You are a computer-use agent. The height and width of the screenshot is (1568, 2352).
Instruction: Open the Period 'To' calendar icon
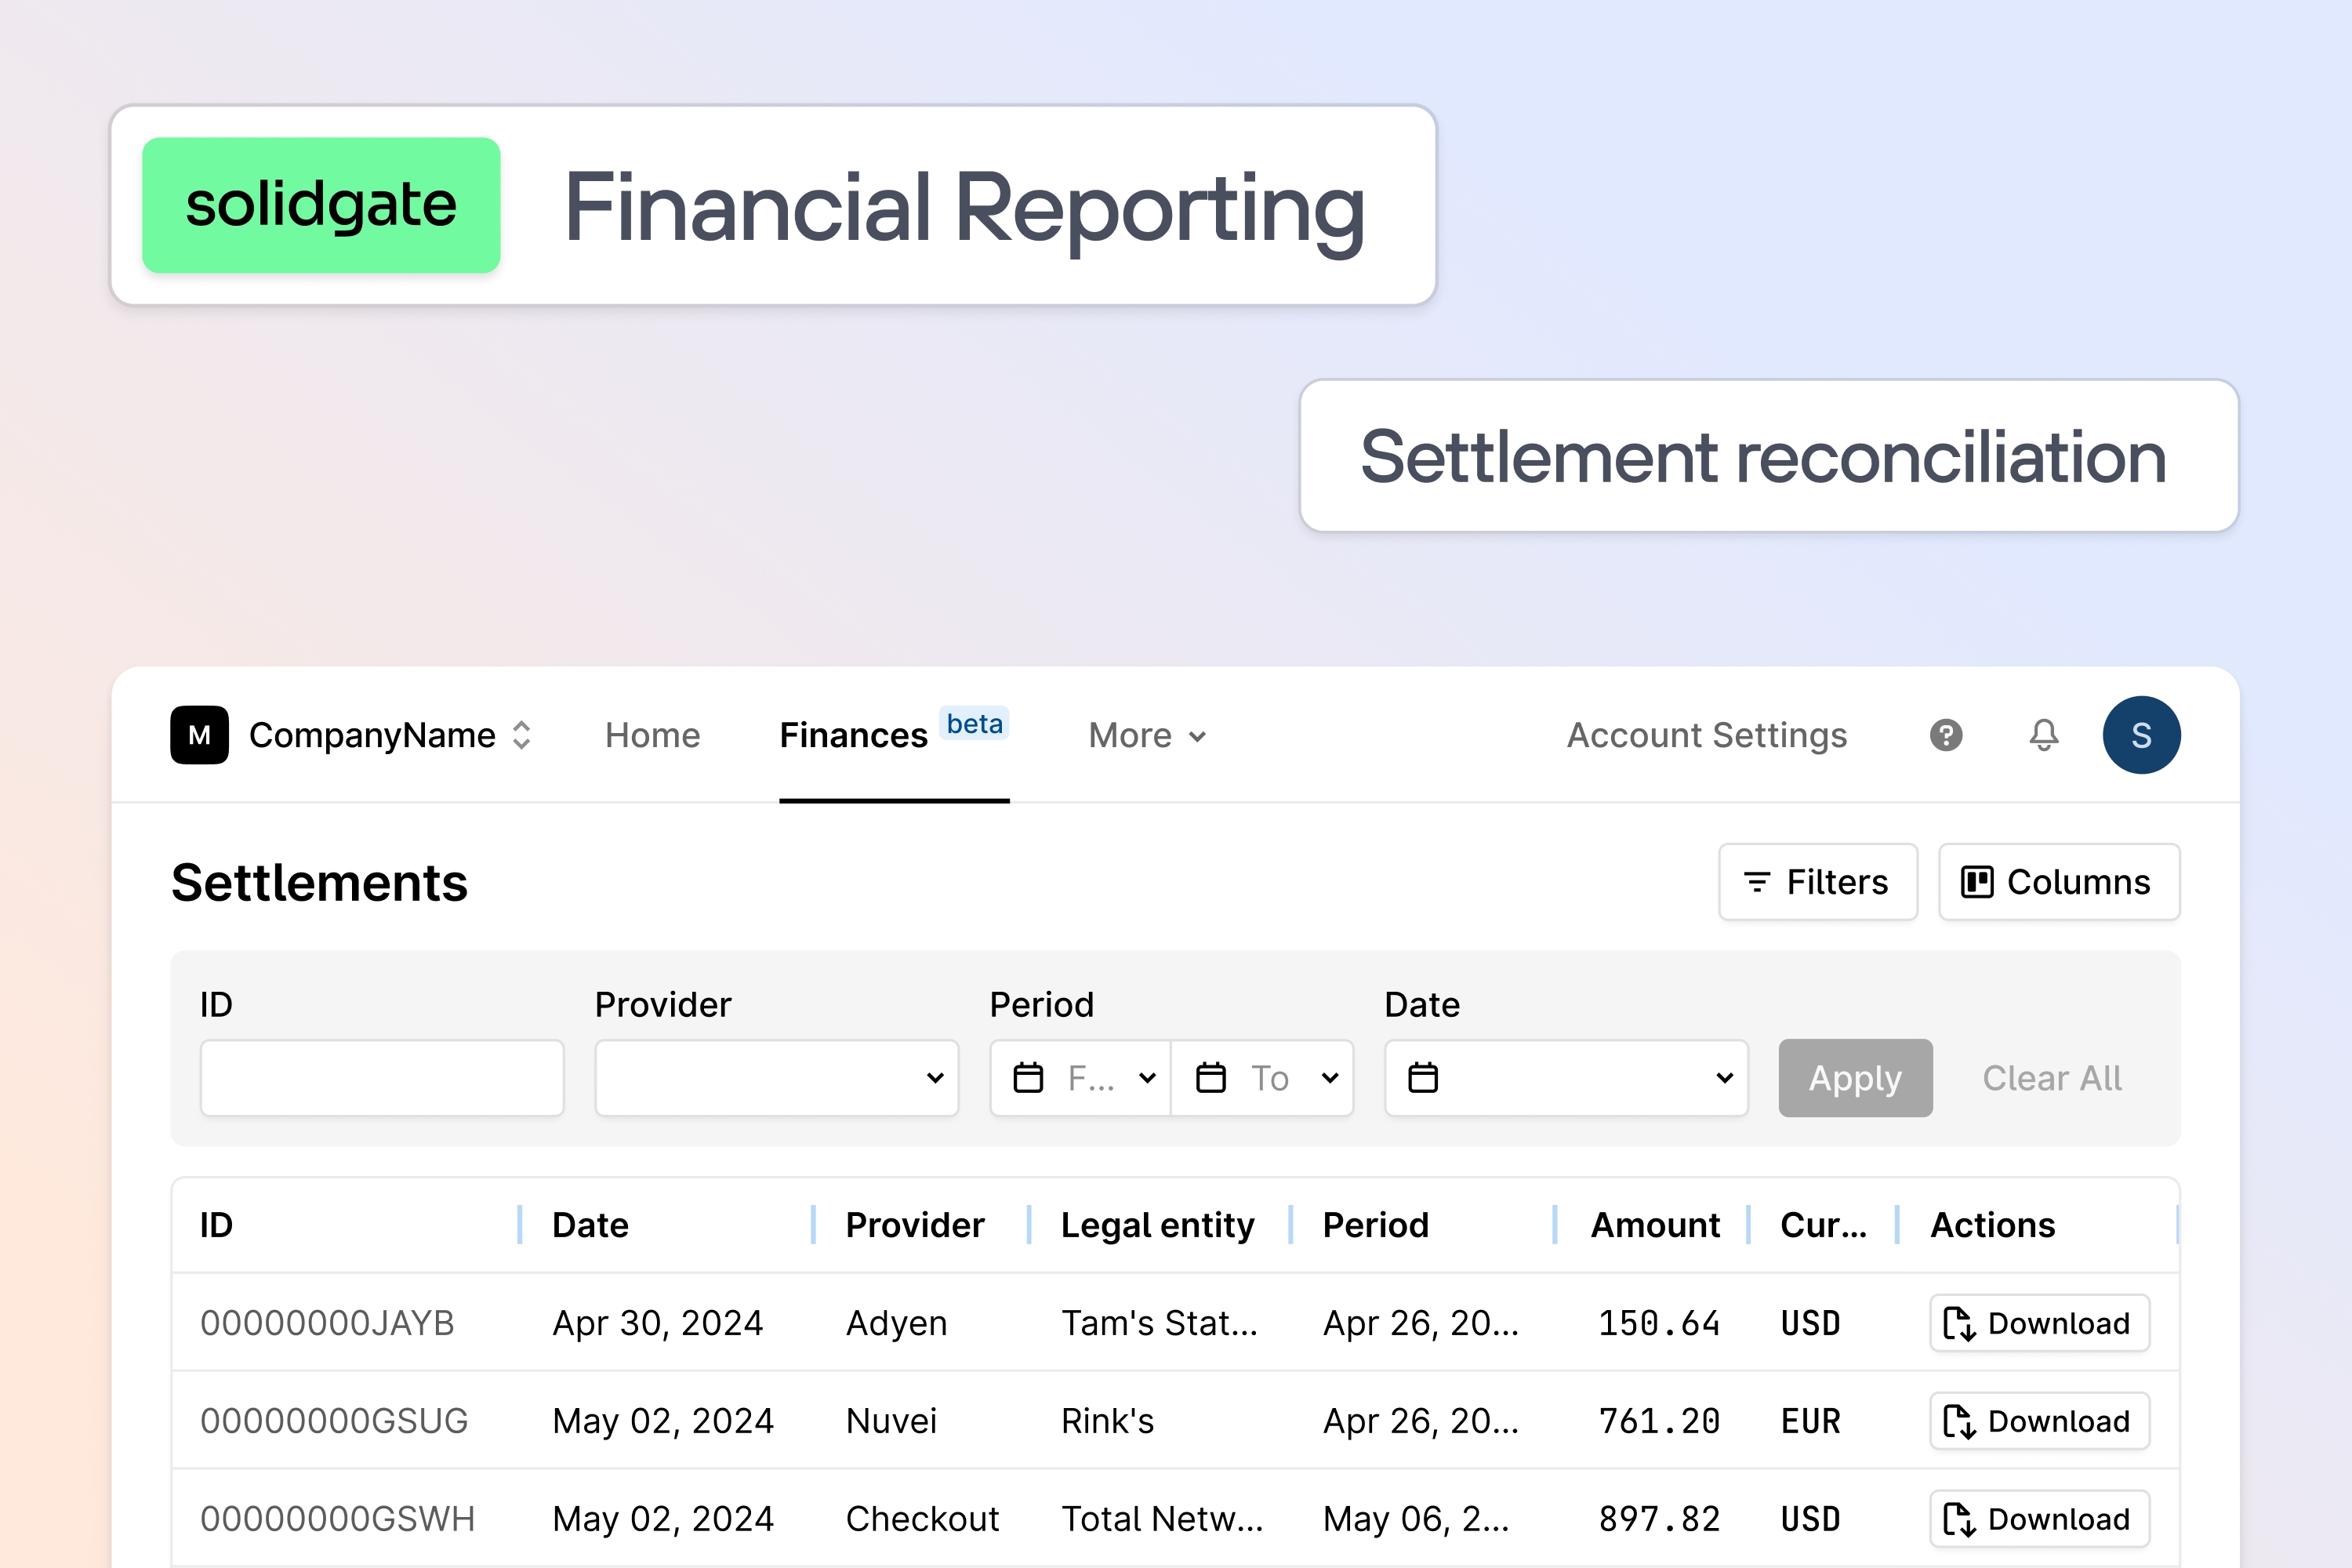point(1210,1078)
